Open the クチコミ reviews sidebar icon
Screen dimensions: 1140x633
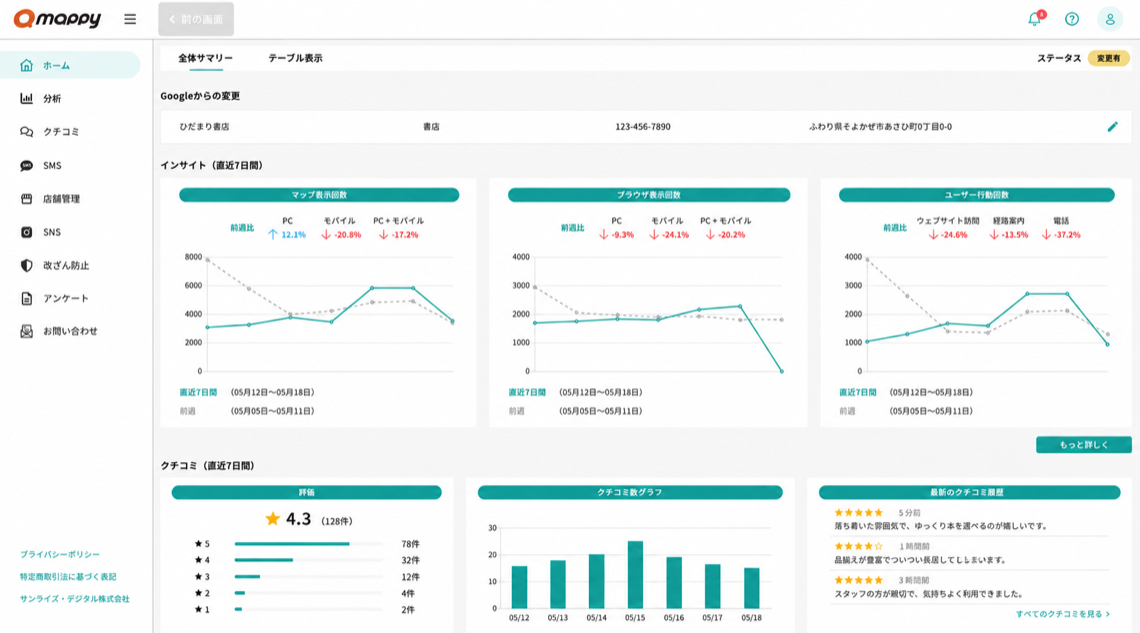[27, 132]
